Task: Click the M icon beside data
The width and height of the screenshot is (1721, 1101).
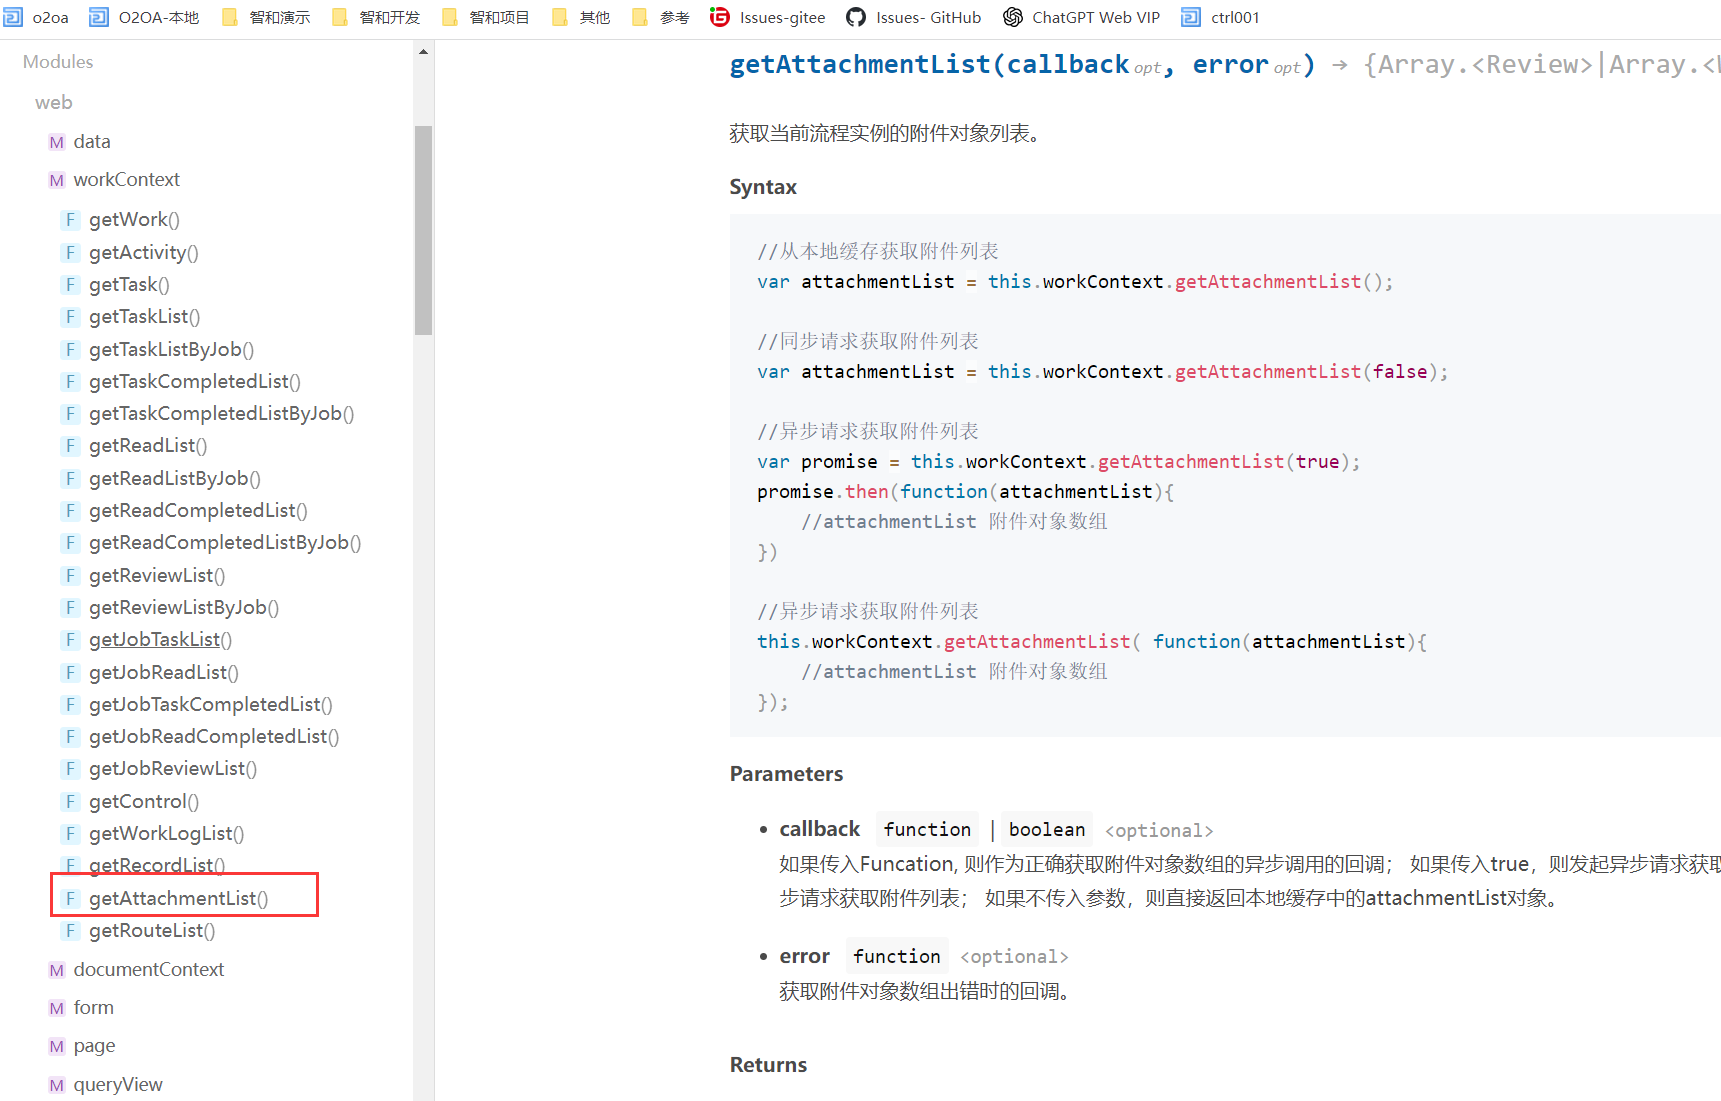Action: pyautogui.click(x=57, y=142)
